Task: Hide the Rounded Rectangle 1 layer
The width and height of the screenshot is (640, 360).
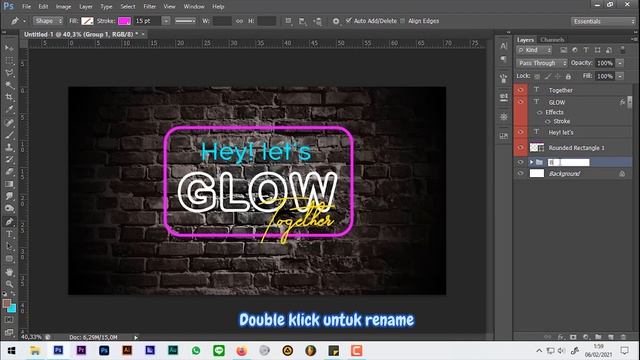Action: [520, 148]
